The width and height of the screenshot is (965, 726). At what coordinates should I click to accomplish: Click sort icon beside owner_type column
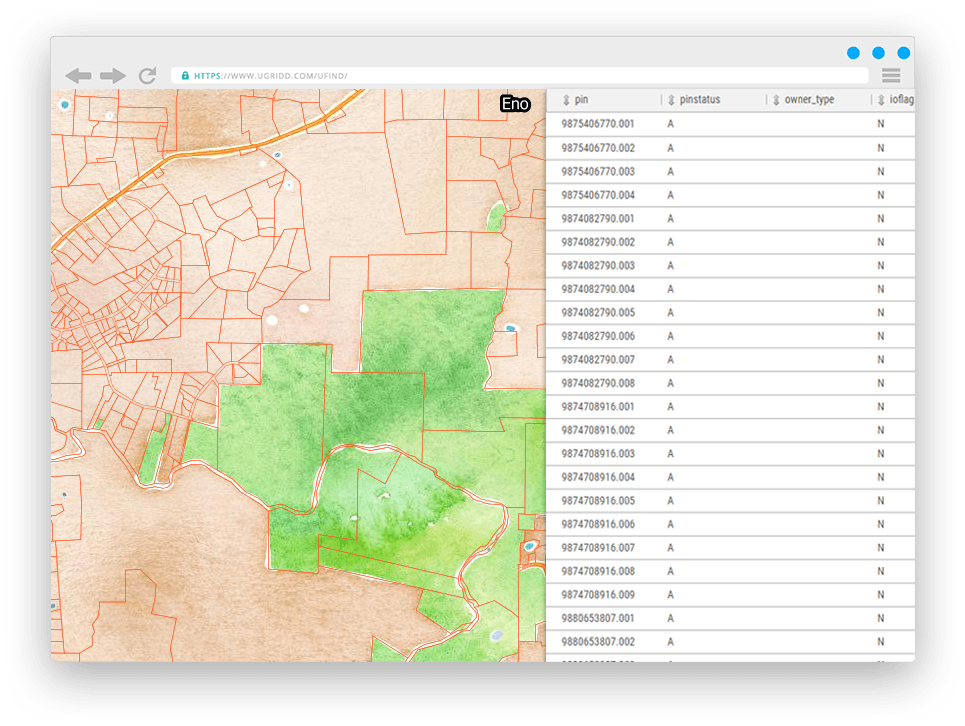pos(776,100)
